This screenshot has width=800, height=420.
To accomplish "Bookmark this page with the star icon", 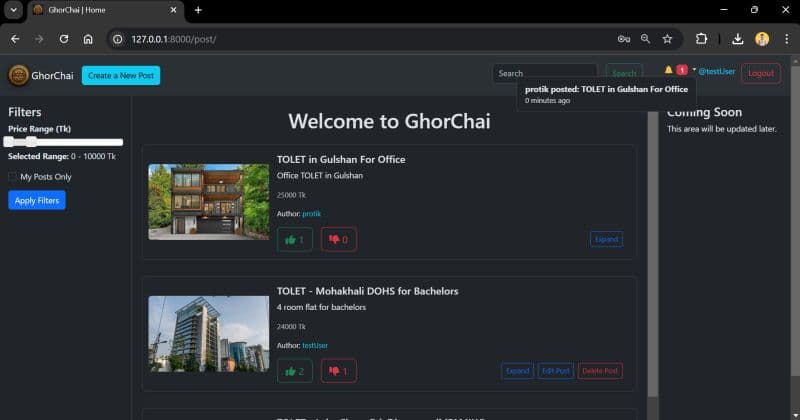I will click(667, 39).
